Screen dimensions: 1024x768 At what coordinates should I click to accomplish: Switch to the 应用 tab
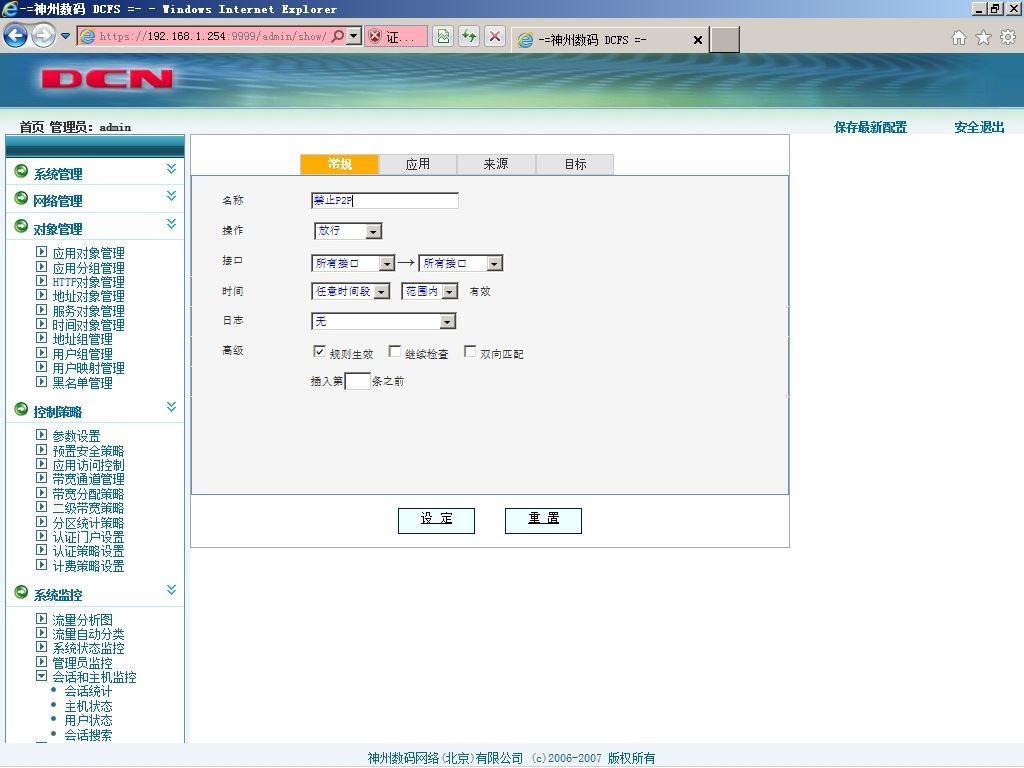point(418,164)
